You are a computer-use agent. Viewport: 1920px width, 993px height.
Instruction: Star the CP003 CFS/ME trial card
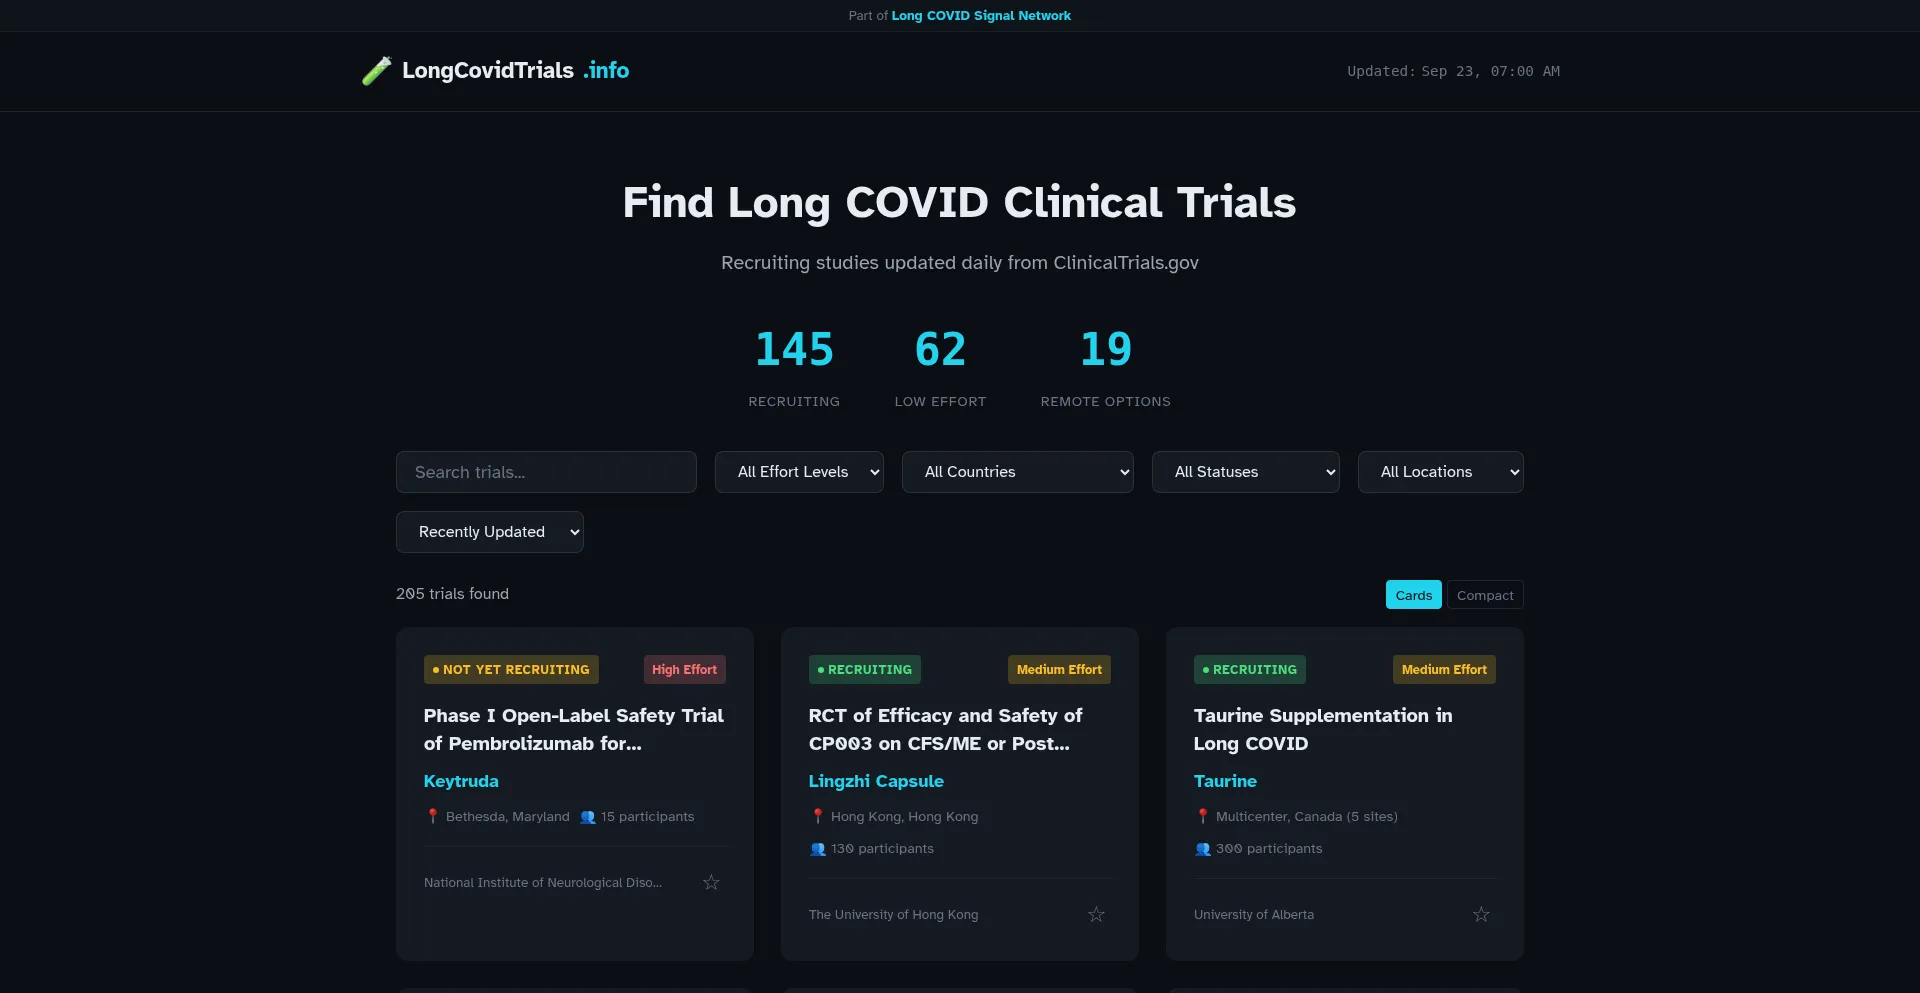[1096, 914]
